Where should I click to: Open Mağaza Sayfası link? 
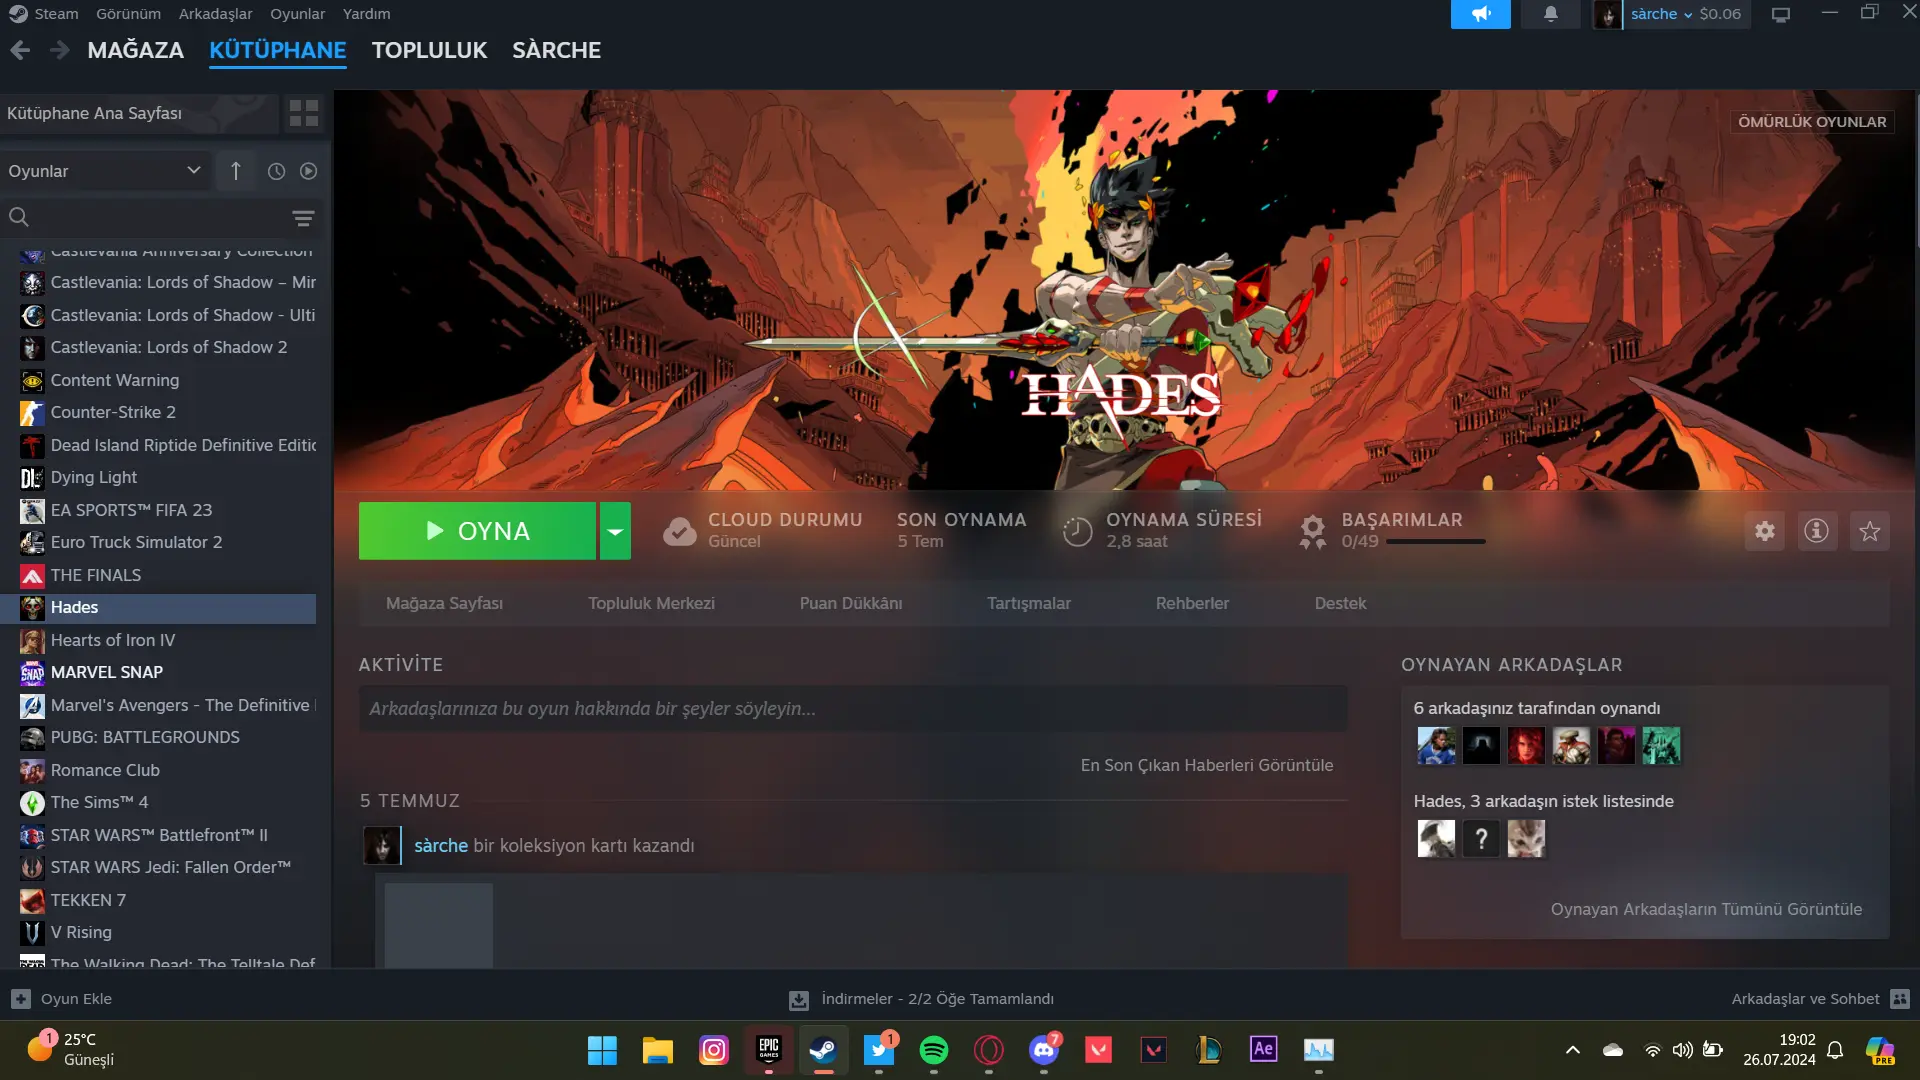[x=444, y=603]
